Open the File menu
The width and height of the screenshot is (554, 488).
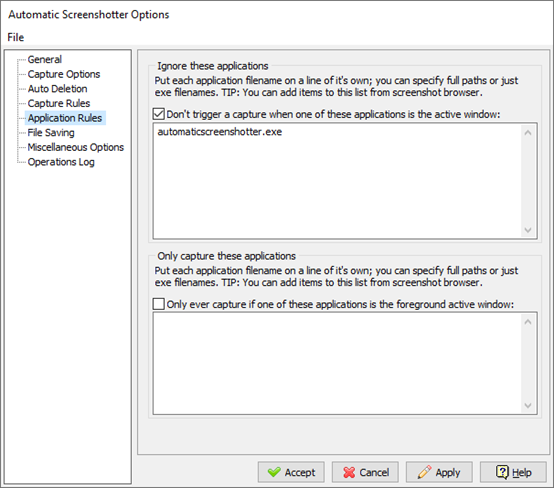tap(16, 37)
